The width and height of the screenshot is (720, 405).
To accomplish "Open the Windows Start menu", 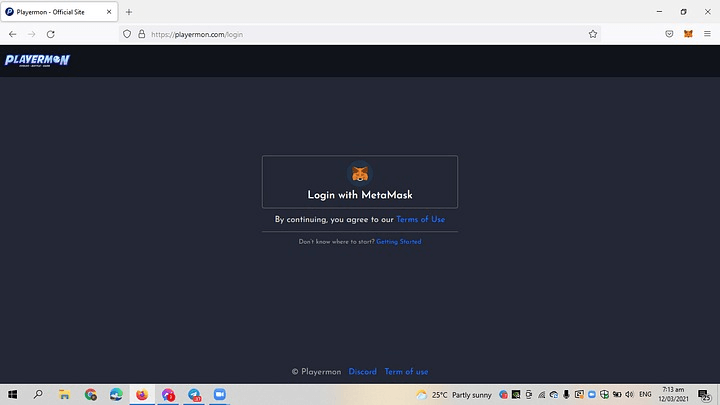I will click(x=13, y=394).
